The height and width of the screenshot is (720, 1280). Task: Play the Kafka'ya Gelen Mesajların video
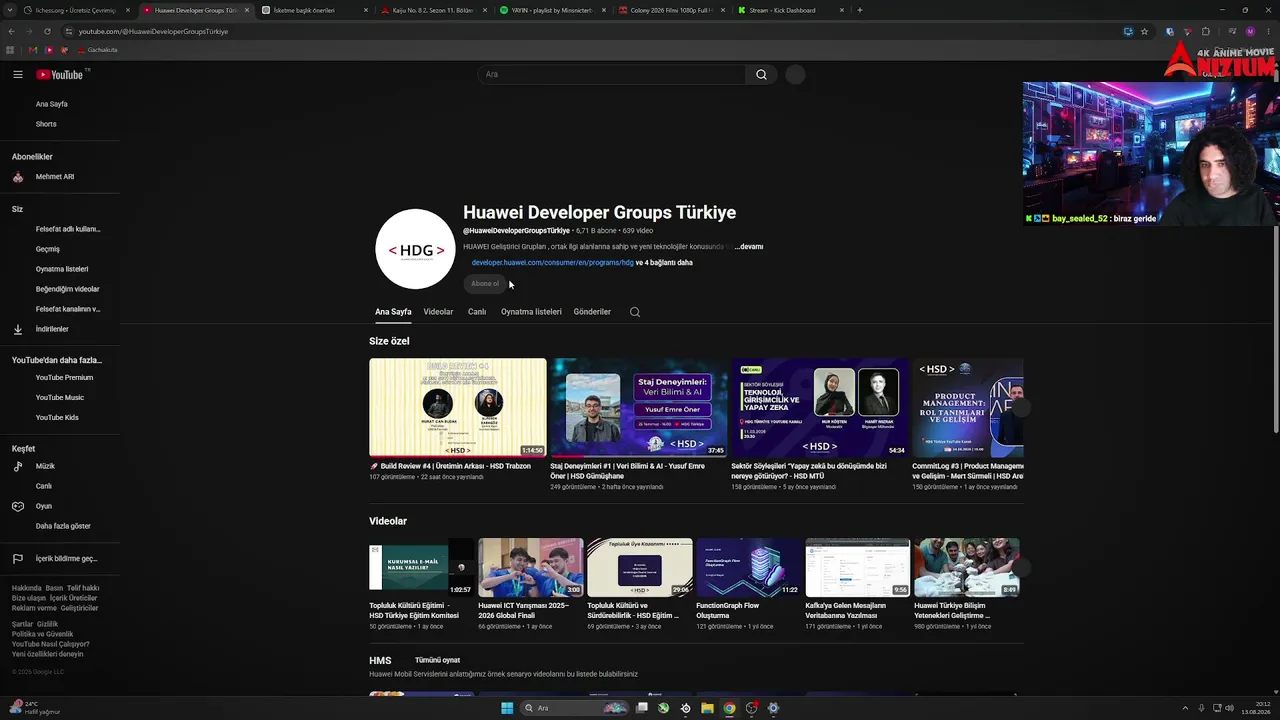click(858, 568)
